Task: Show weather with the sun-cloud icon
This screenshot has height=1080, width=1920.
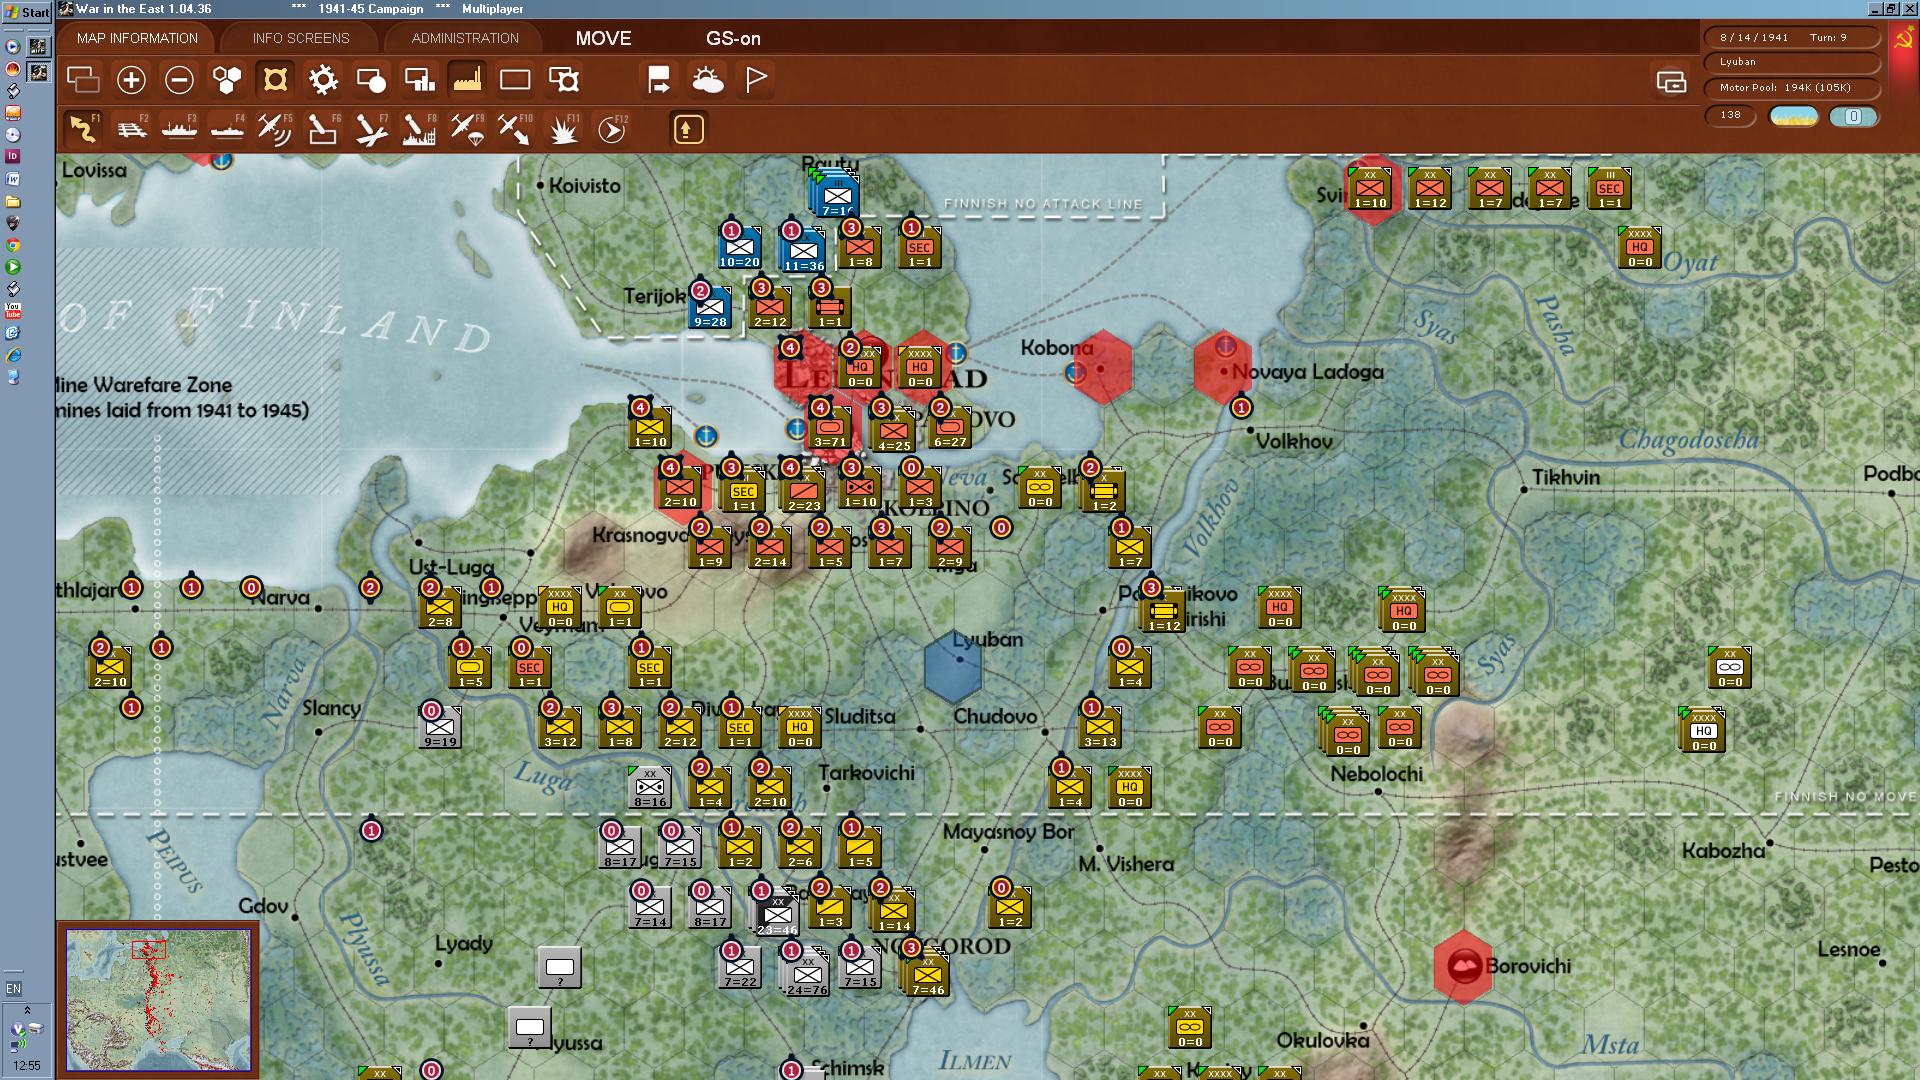Action: (707, 80)
